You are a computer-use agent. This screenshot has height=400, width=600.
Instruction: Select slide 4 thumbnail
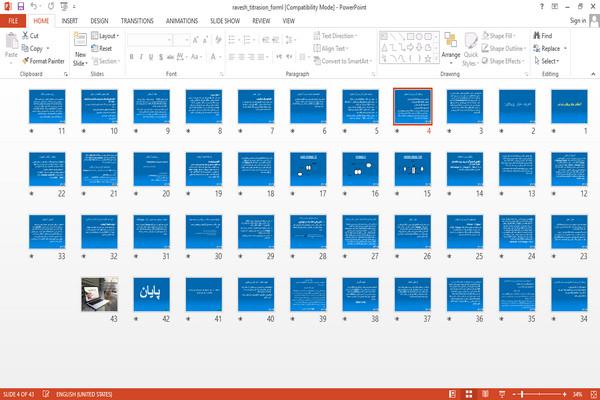point(413,106)
